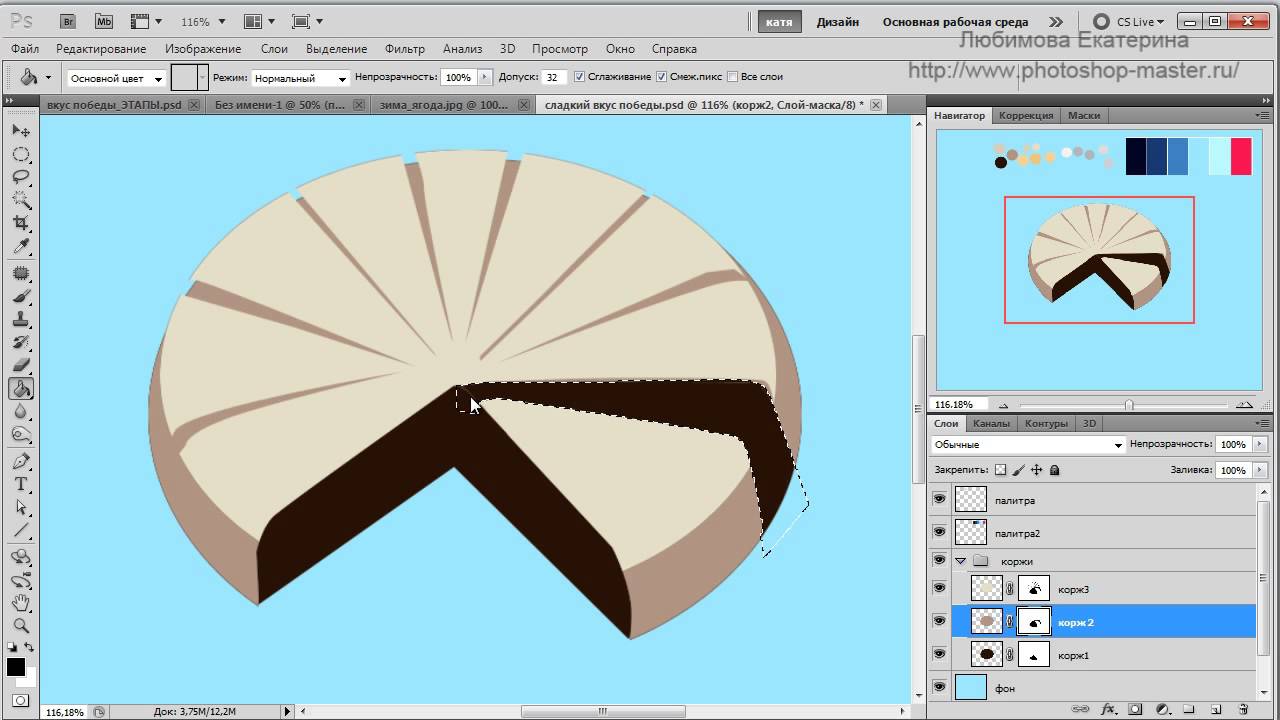Screen dimensions: 1280x720
Task: Select the Magic Wand tool
Action: click(21, 200)
